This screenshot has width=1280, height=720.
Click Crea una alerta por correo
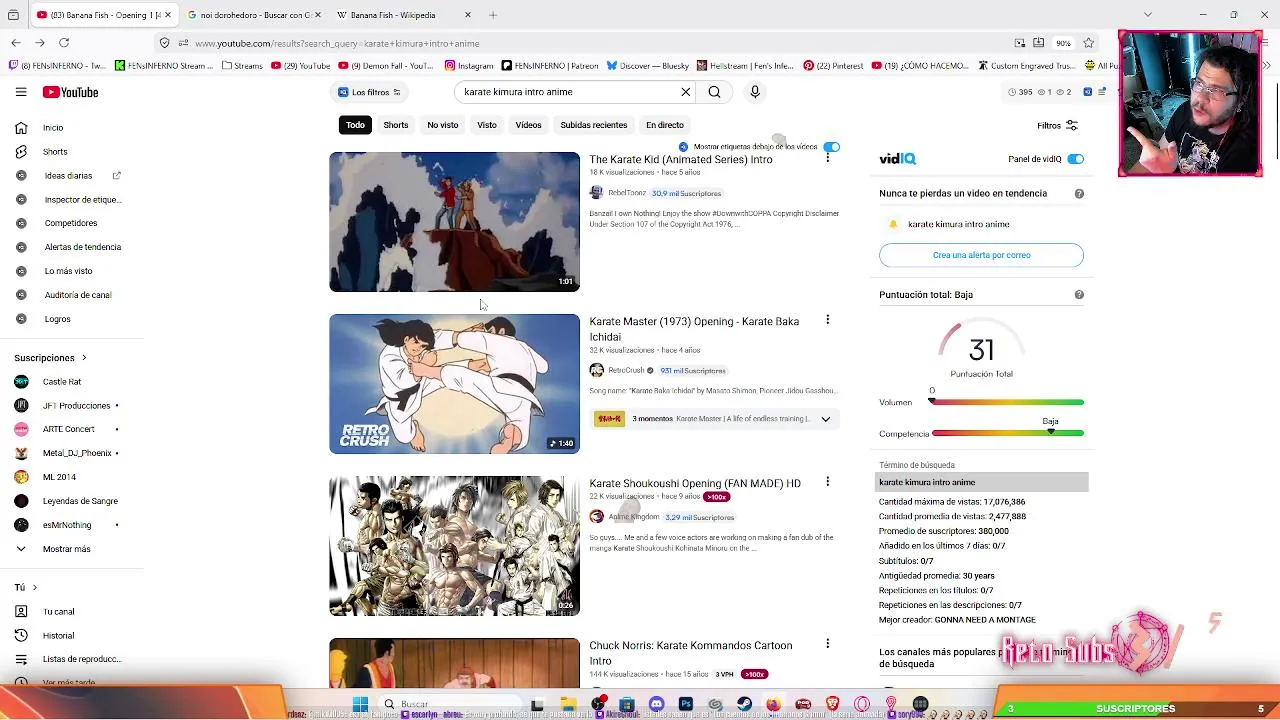981,255
